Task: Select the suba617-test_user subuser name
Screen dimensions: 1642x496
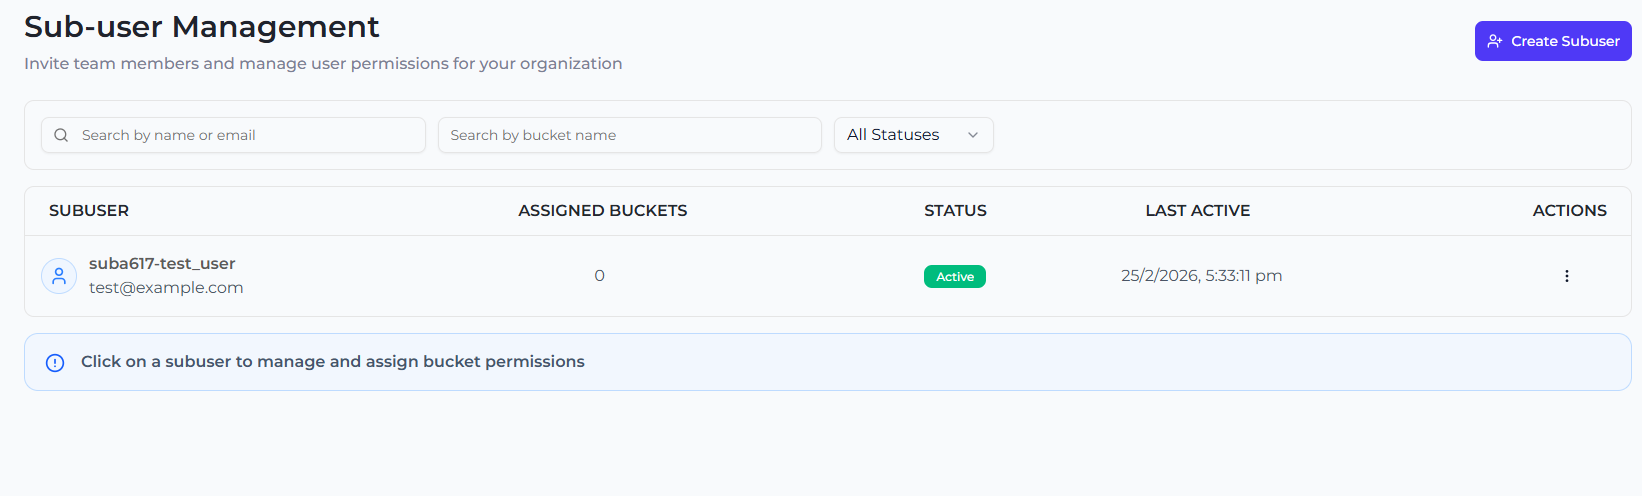Action: click(162, 264)
